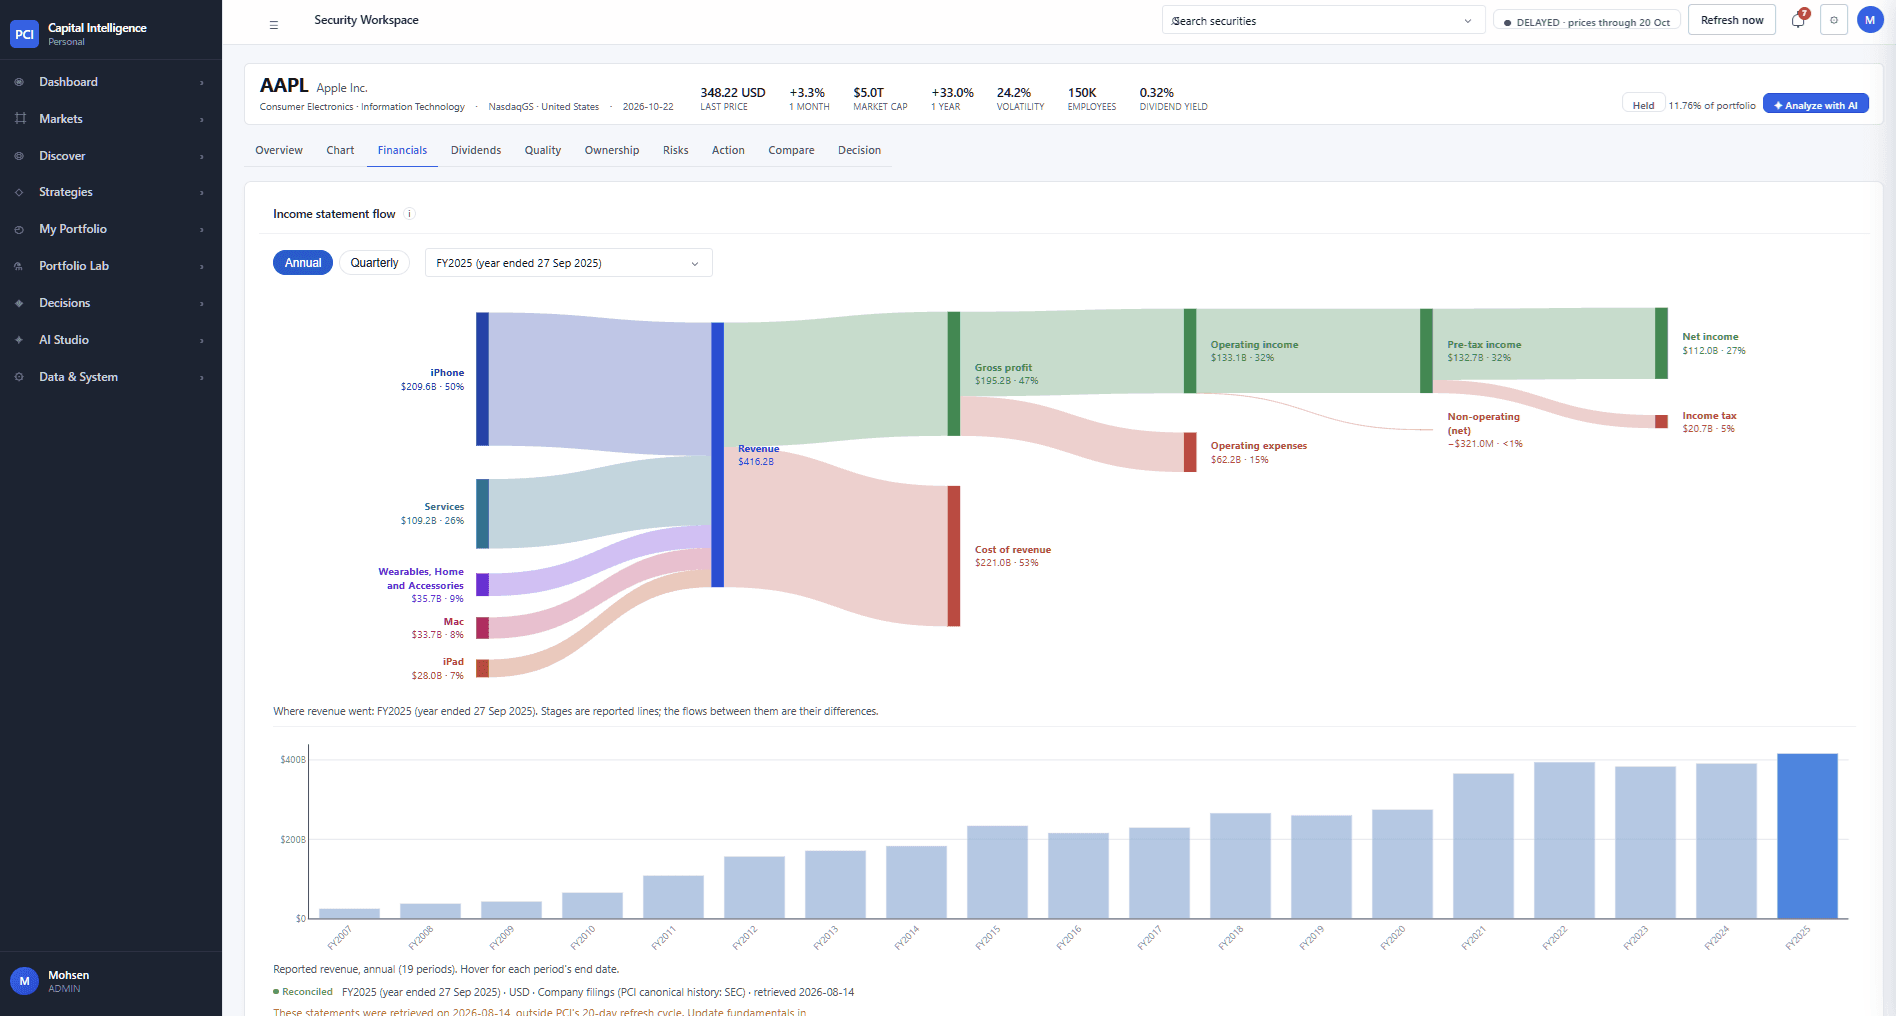Open the Risks tab
Screen dimensions: 1896x1016
click(x=676, y=150)
